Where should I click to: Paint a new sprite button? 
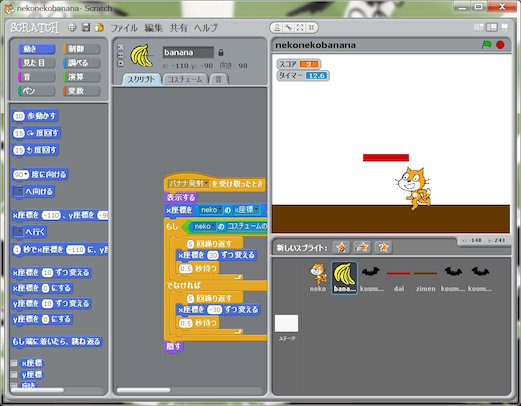(x=341, y=247)
